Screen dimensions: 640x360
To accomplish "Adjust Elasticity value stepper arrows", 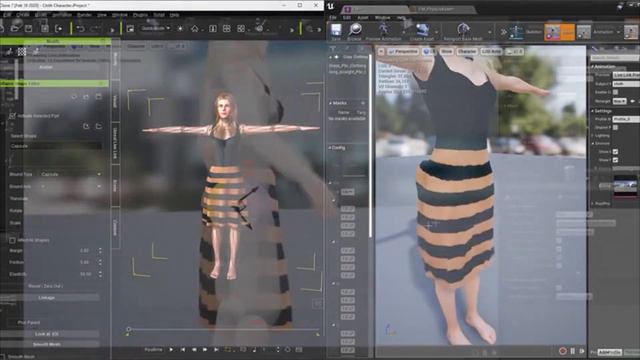I will 100,274.
